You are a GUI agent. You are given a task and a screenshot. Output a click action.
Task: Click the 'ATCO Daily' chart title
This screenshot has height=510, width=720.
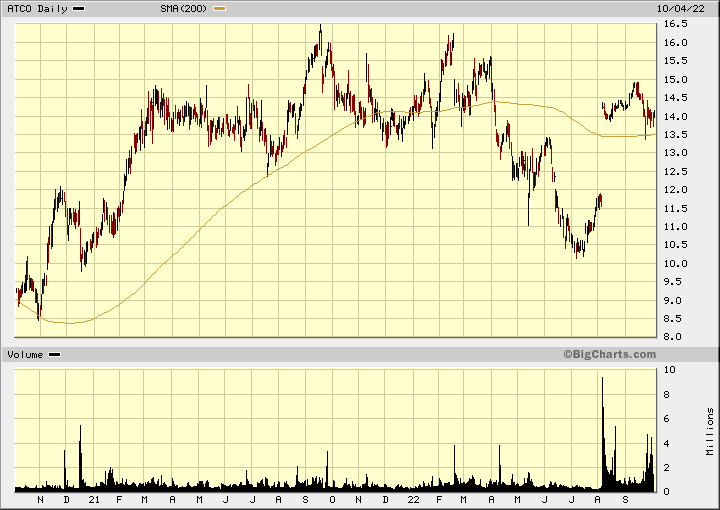point(37,9)
